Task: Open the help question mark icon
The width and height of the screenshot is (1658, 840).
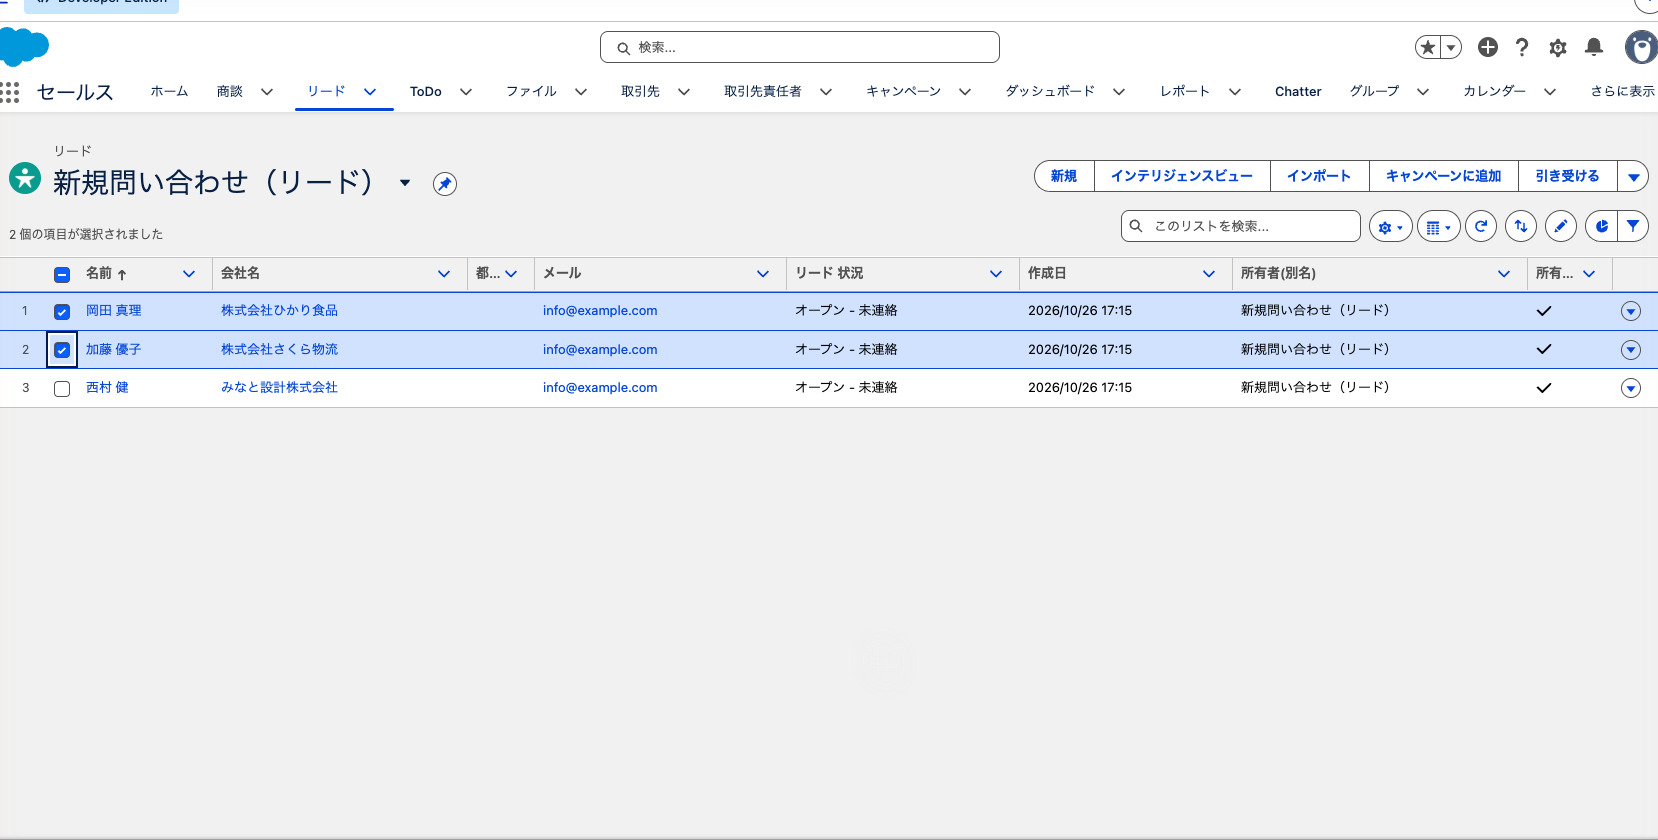Action: tap(1522, 47)
